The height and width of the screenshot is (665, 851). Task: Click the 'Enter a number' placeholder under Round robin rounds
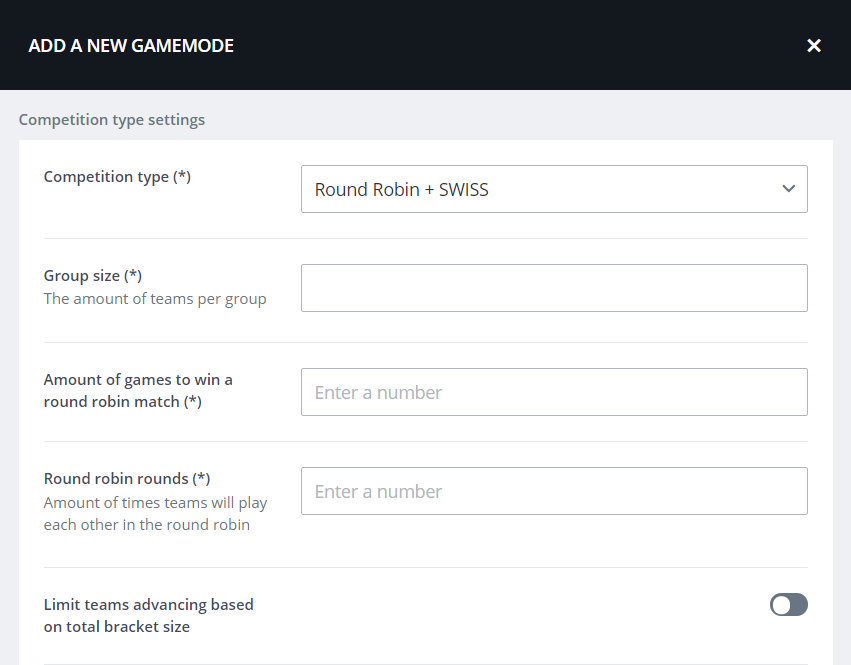pos(378,492)
